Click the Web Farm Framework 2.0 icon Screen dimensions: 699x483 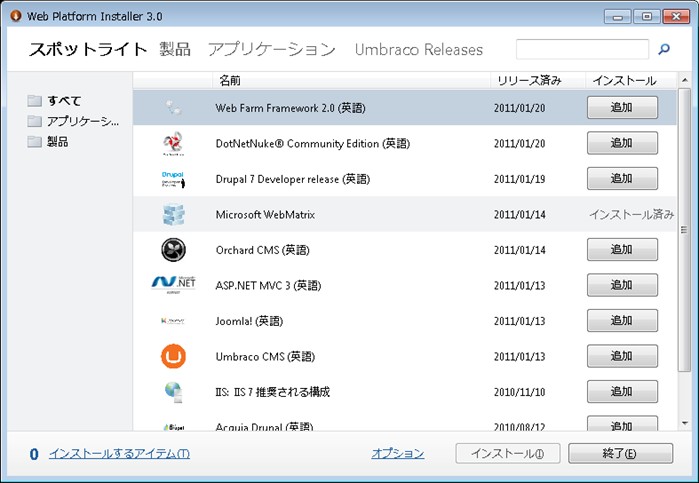click(173, 108)
